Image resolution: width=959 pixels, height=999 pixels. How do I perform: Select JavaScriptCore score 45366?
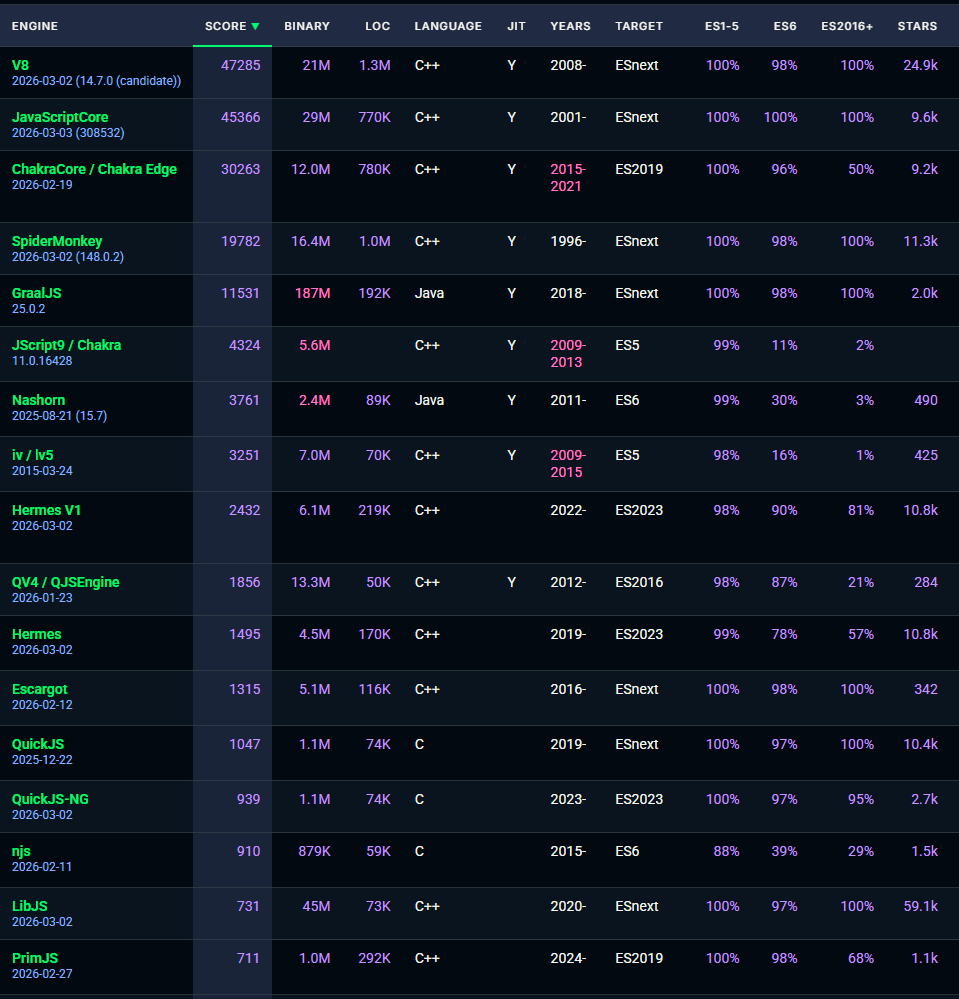pyautogui.click(x=240, y=117)
